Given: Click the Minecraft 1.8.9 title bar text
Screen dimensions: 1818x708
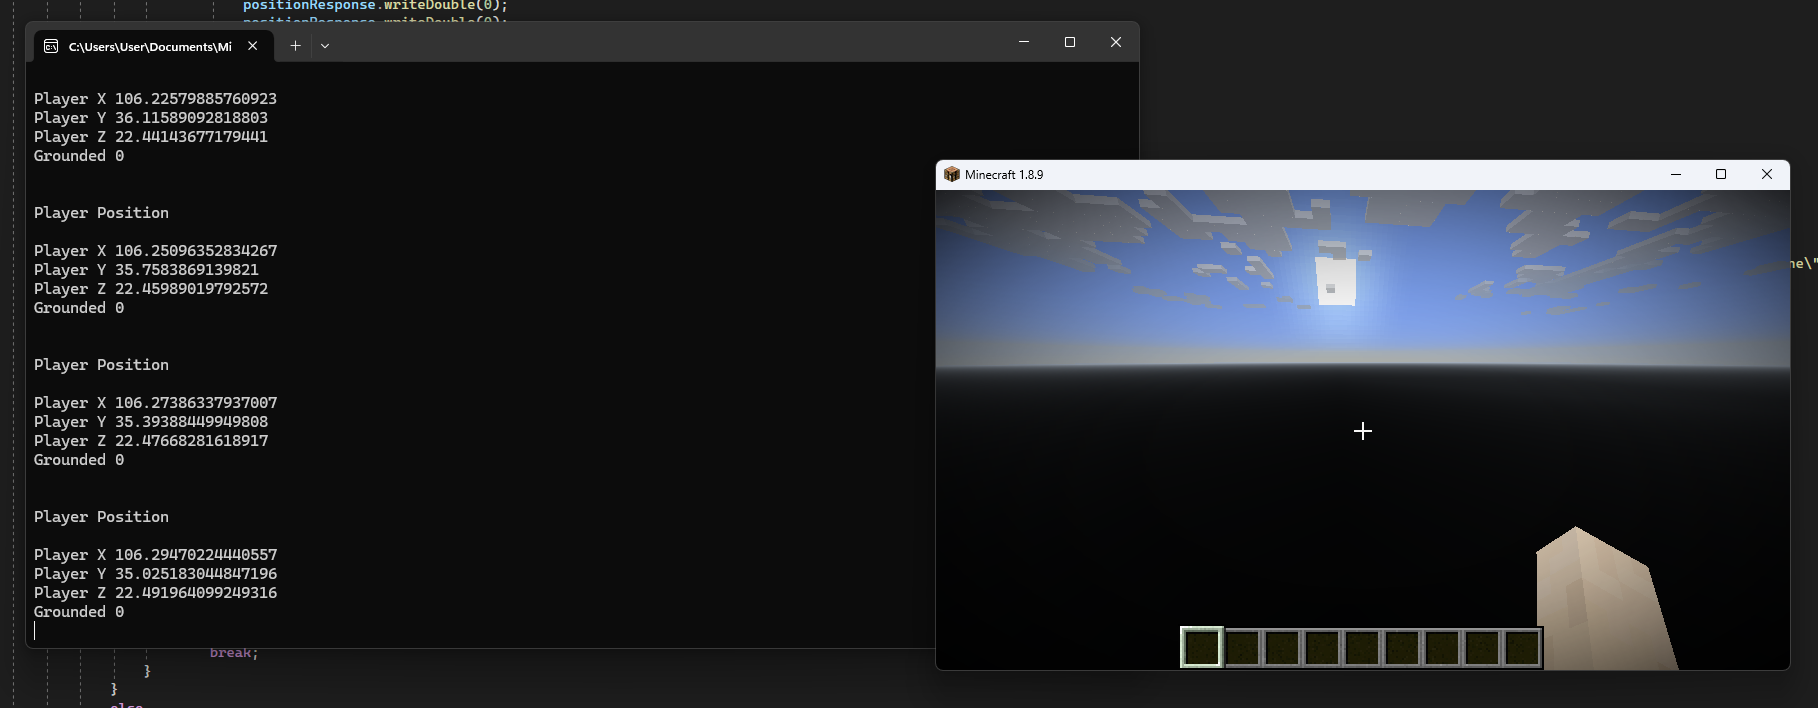Looking at the screenshot, I should point(1004,175).
